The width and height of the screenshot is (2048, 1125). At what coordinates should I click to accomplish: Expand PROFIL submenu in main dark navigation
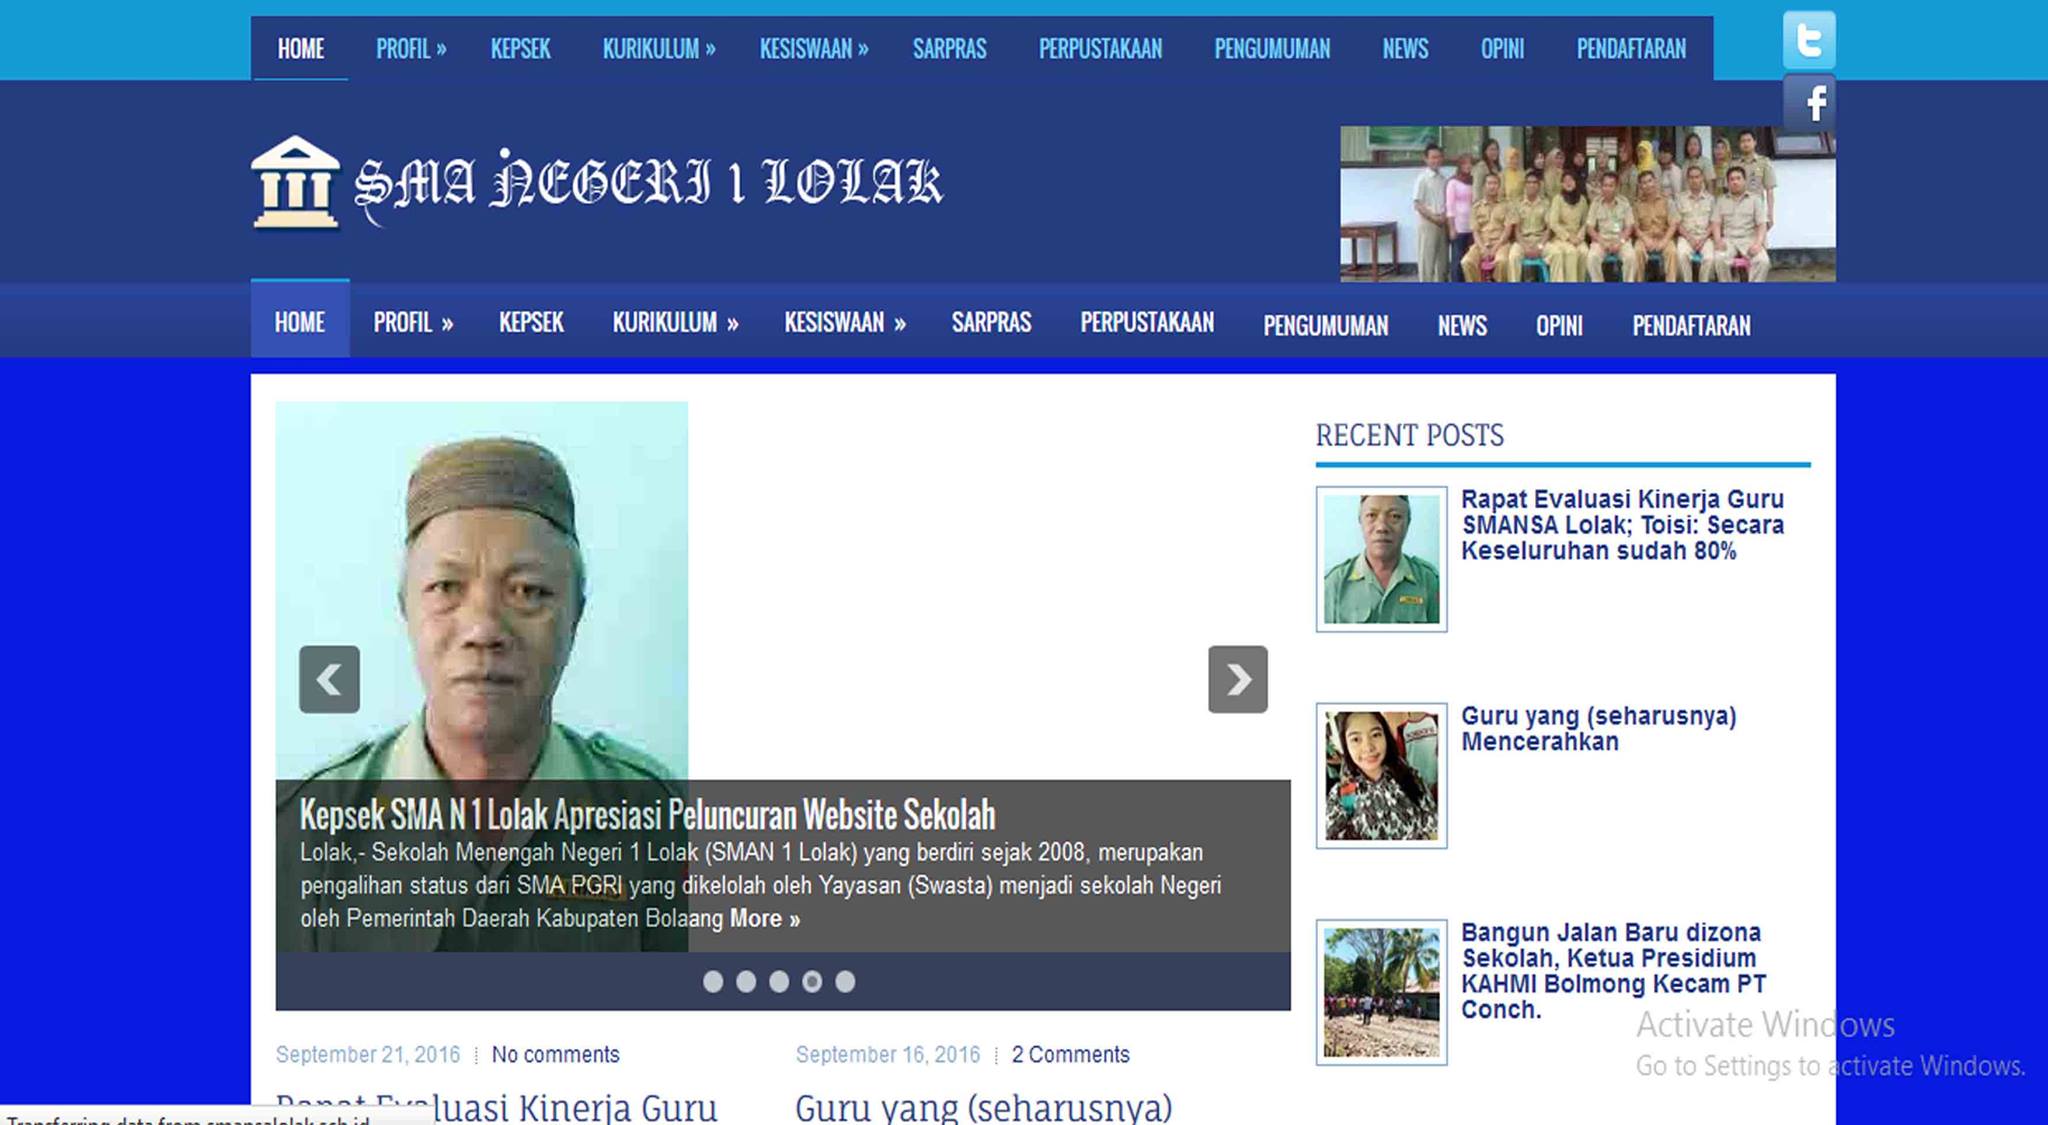pos(413,323)
